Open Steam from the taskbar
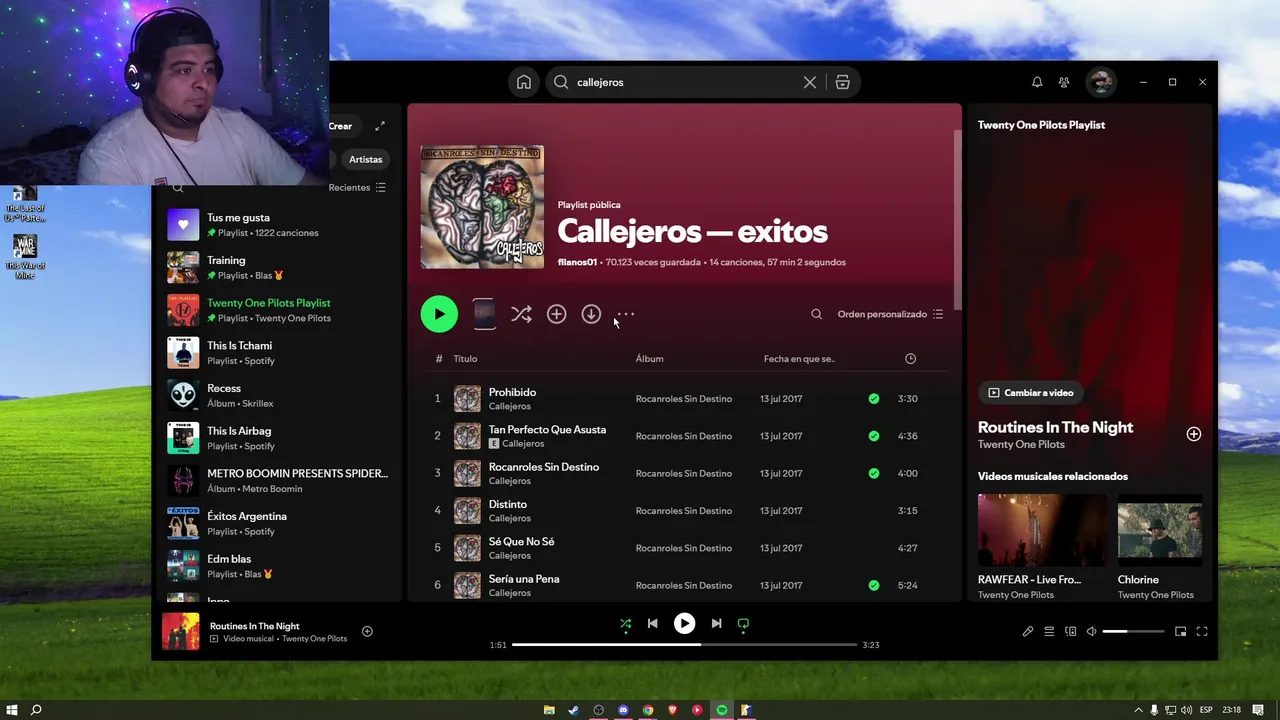 574,710
